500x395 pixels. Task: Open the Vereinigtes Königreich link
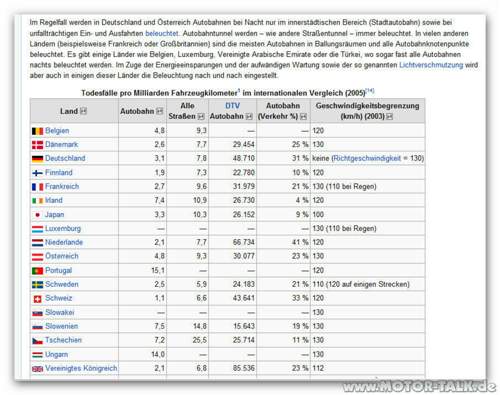tap(81, 368)
